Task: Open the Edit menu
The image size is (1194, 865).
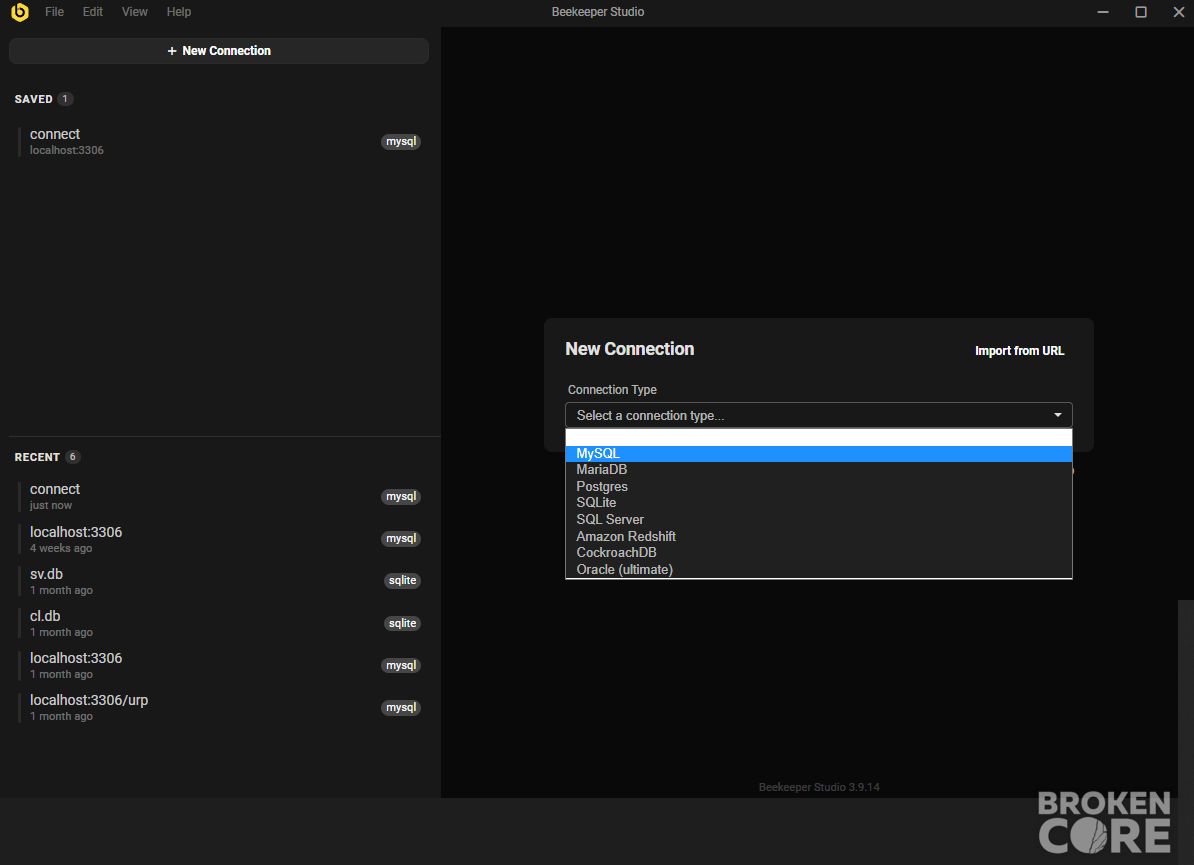Action: pos(92,11)
